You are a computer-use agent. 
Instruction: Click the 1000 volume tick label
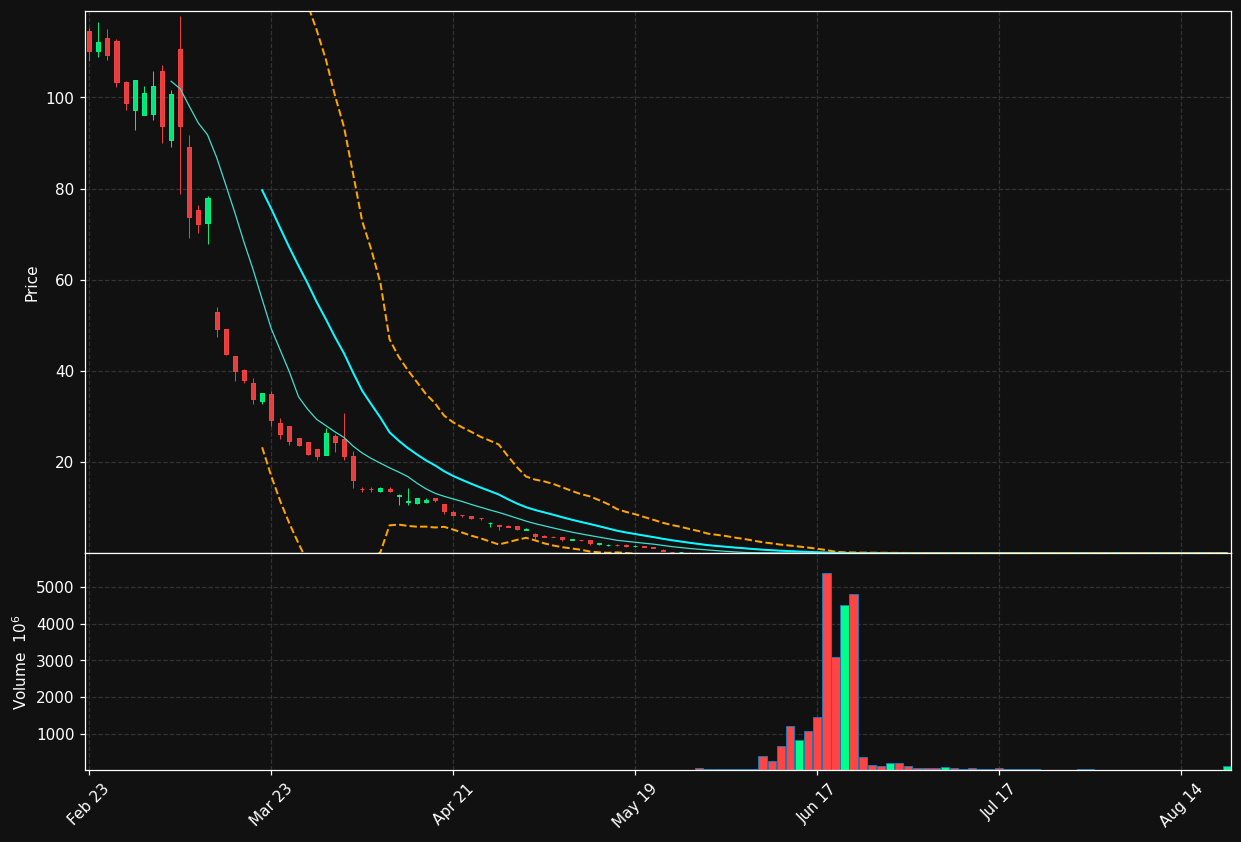coord(57,734)
